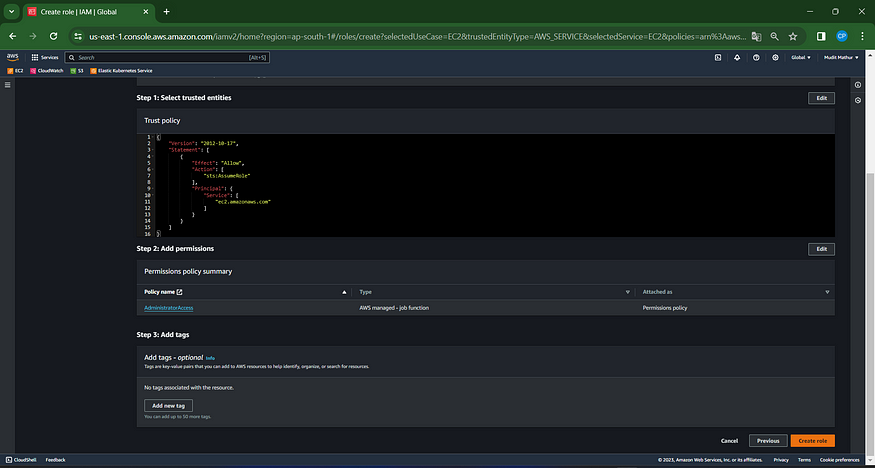
Task: Click the orange Create role button
Action: pyautogui.click(x=812, y=441)
